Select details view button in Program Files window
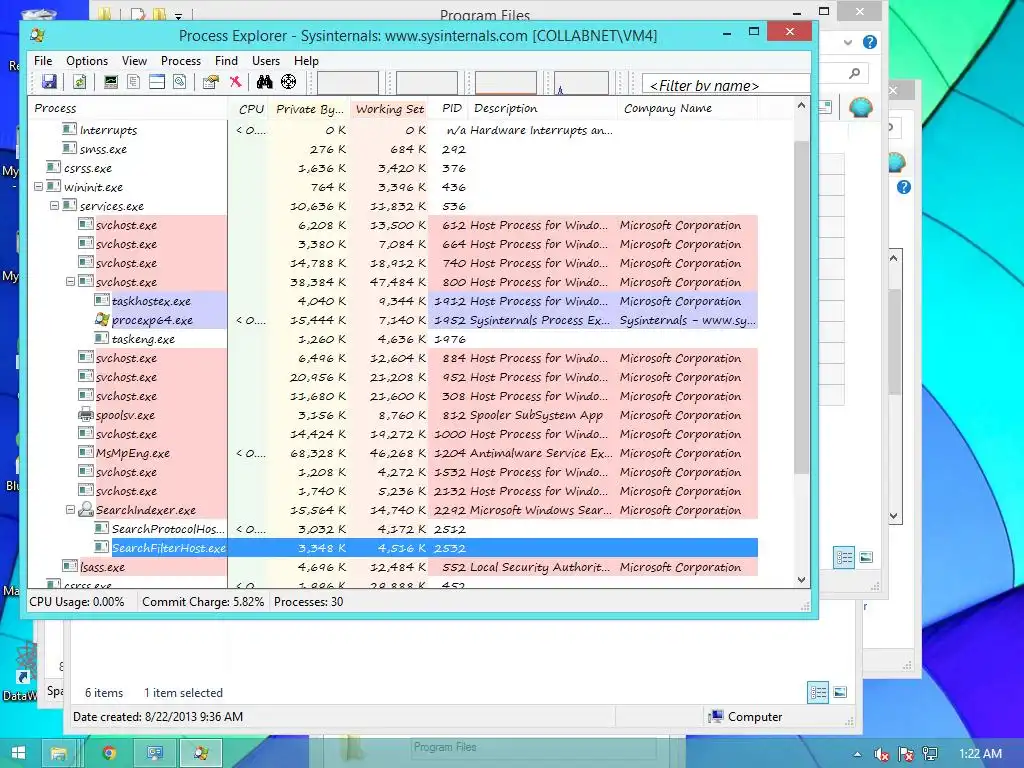This screenshot has width=1024, height=768. click(844, 557)
